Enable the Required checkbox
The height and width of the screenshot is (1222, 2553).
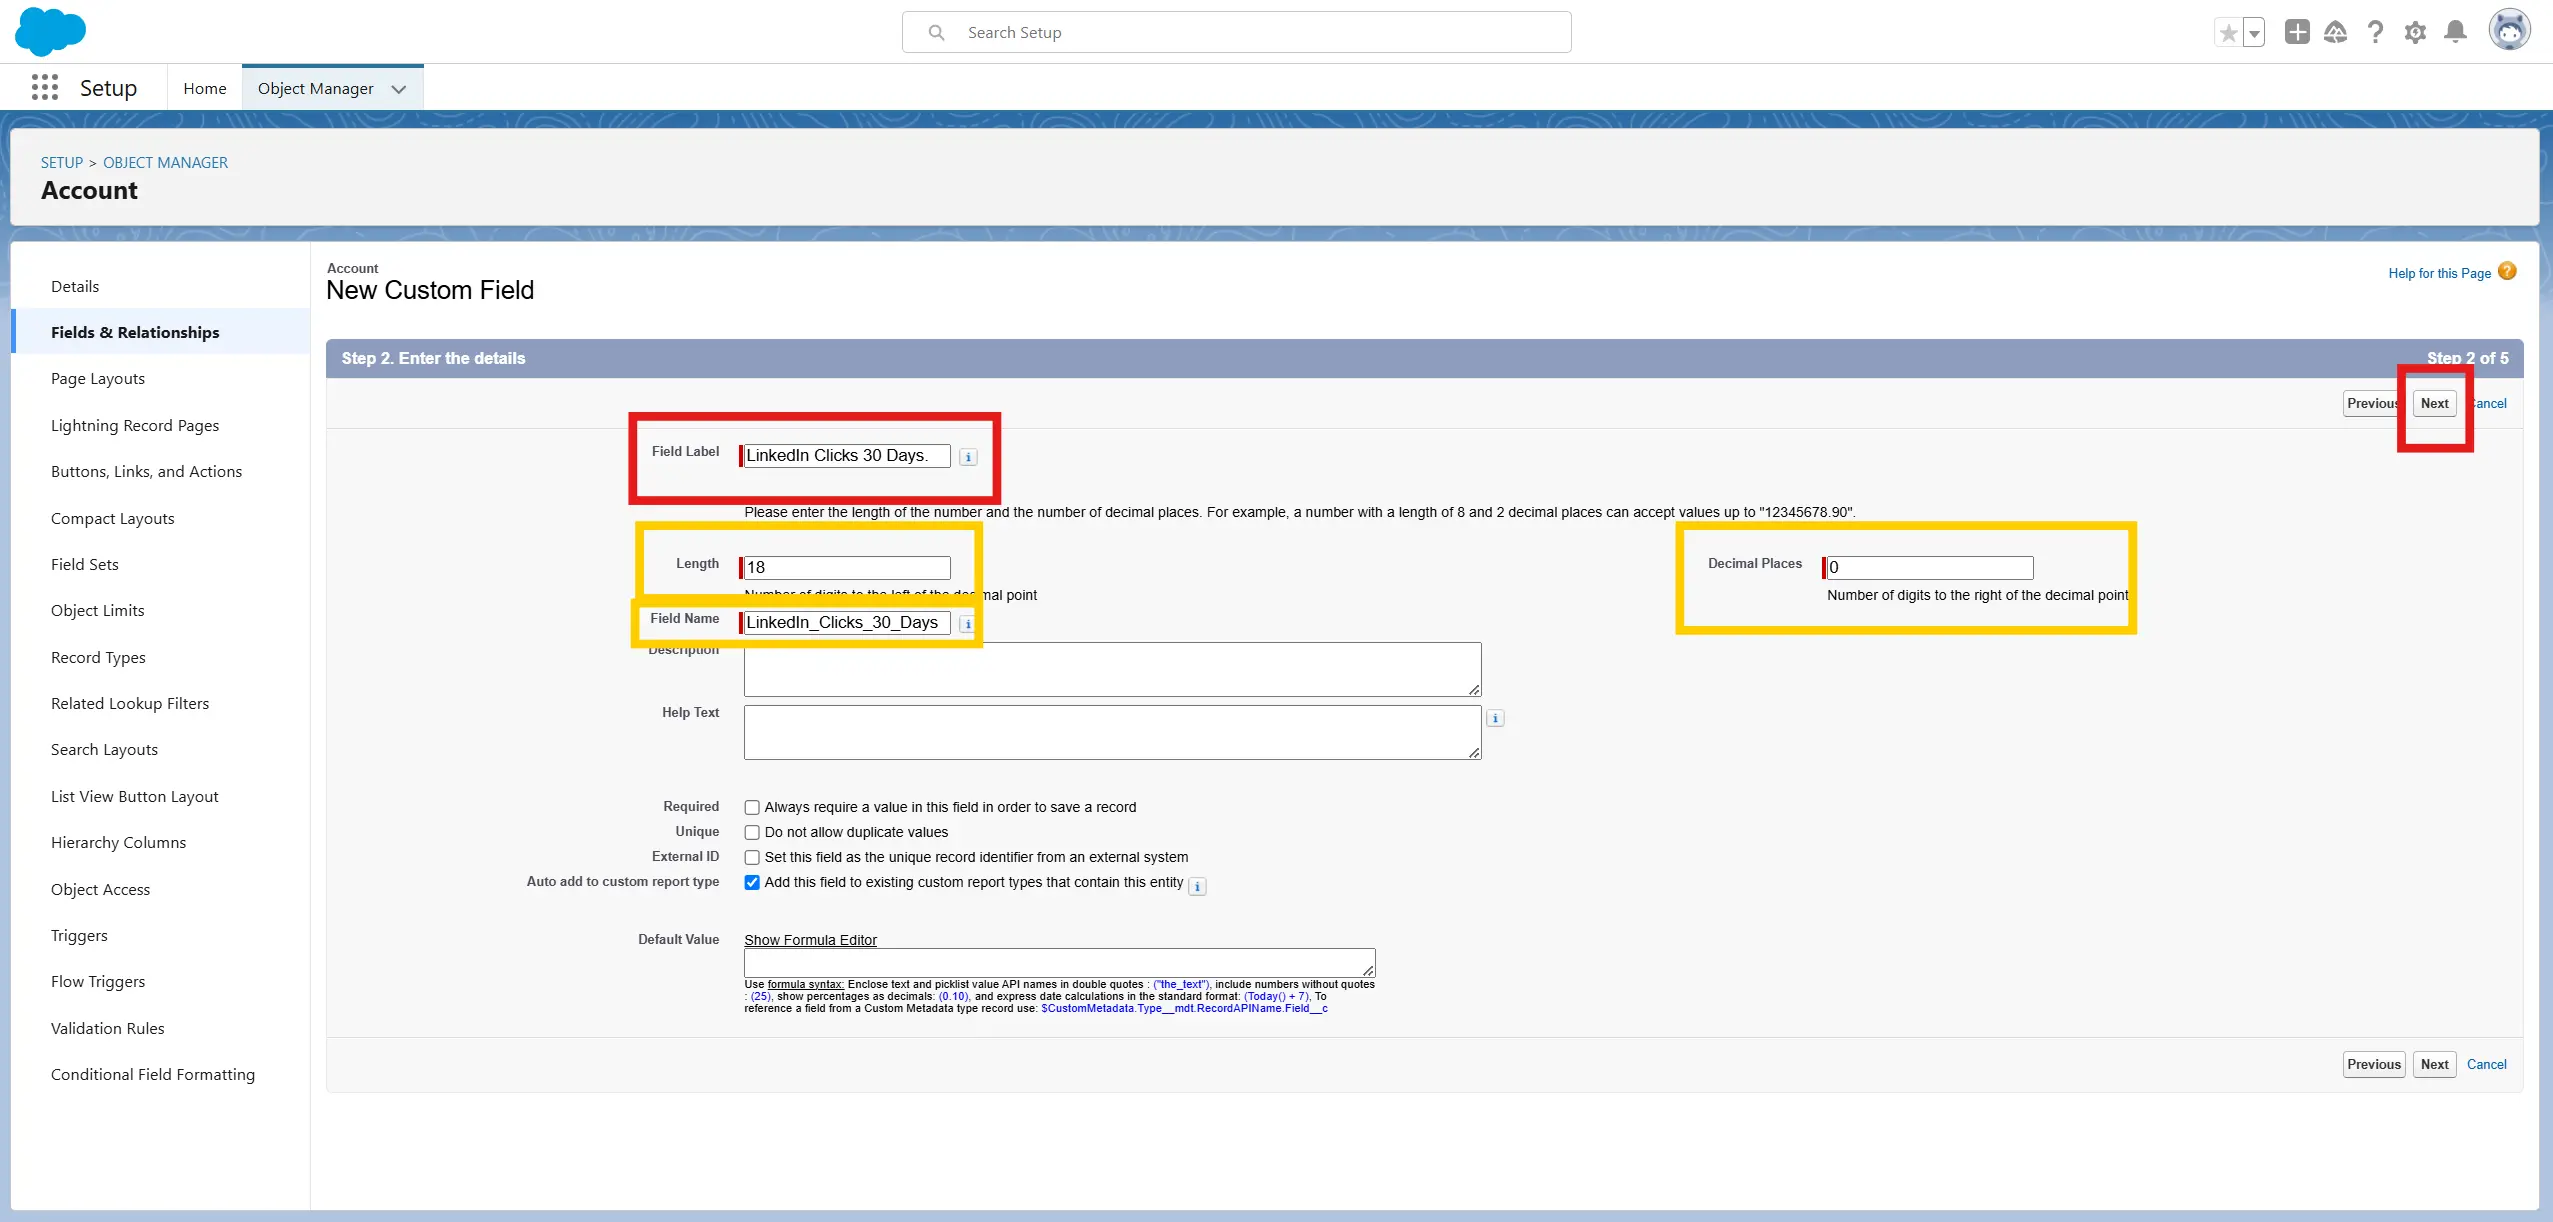(752, 807)
